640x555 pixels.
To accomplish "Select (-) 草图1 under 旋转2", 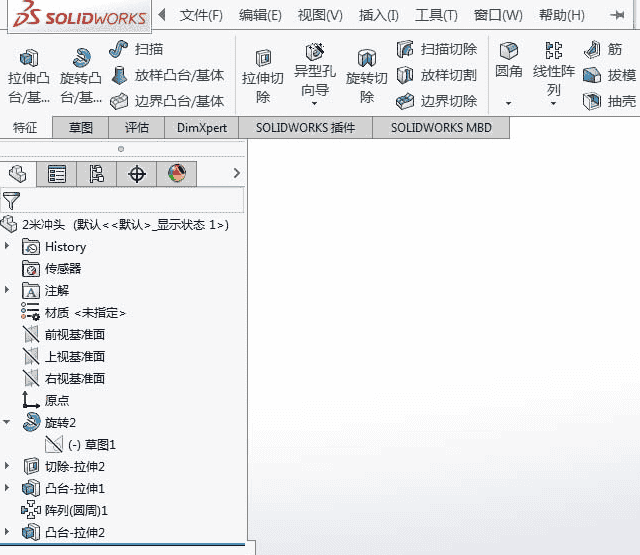I will tap(81, 444).
